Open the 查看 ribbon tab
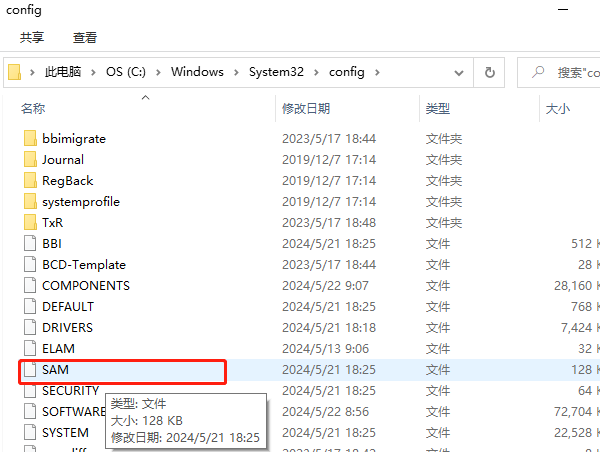Viewport: 600px width, 452px height. [85, 38]
